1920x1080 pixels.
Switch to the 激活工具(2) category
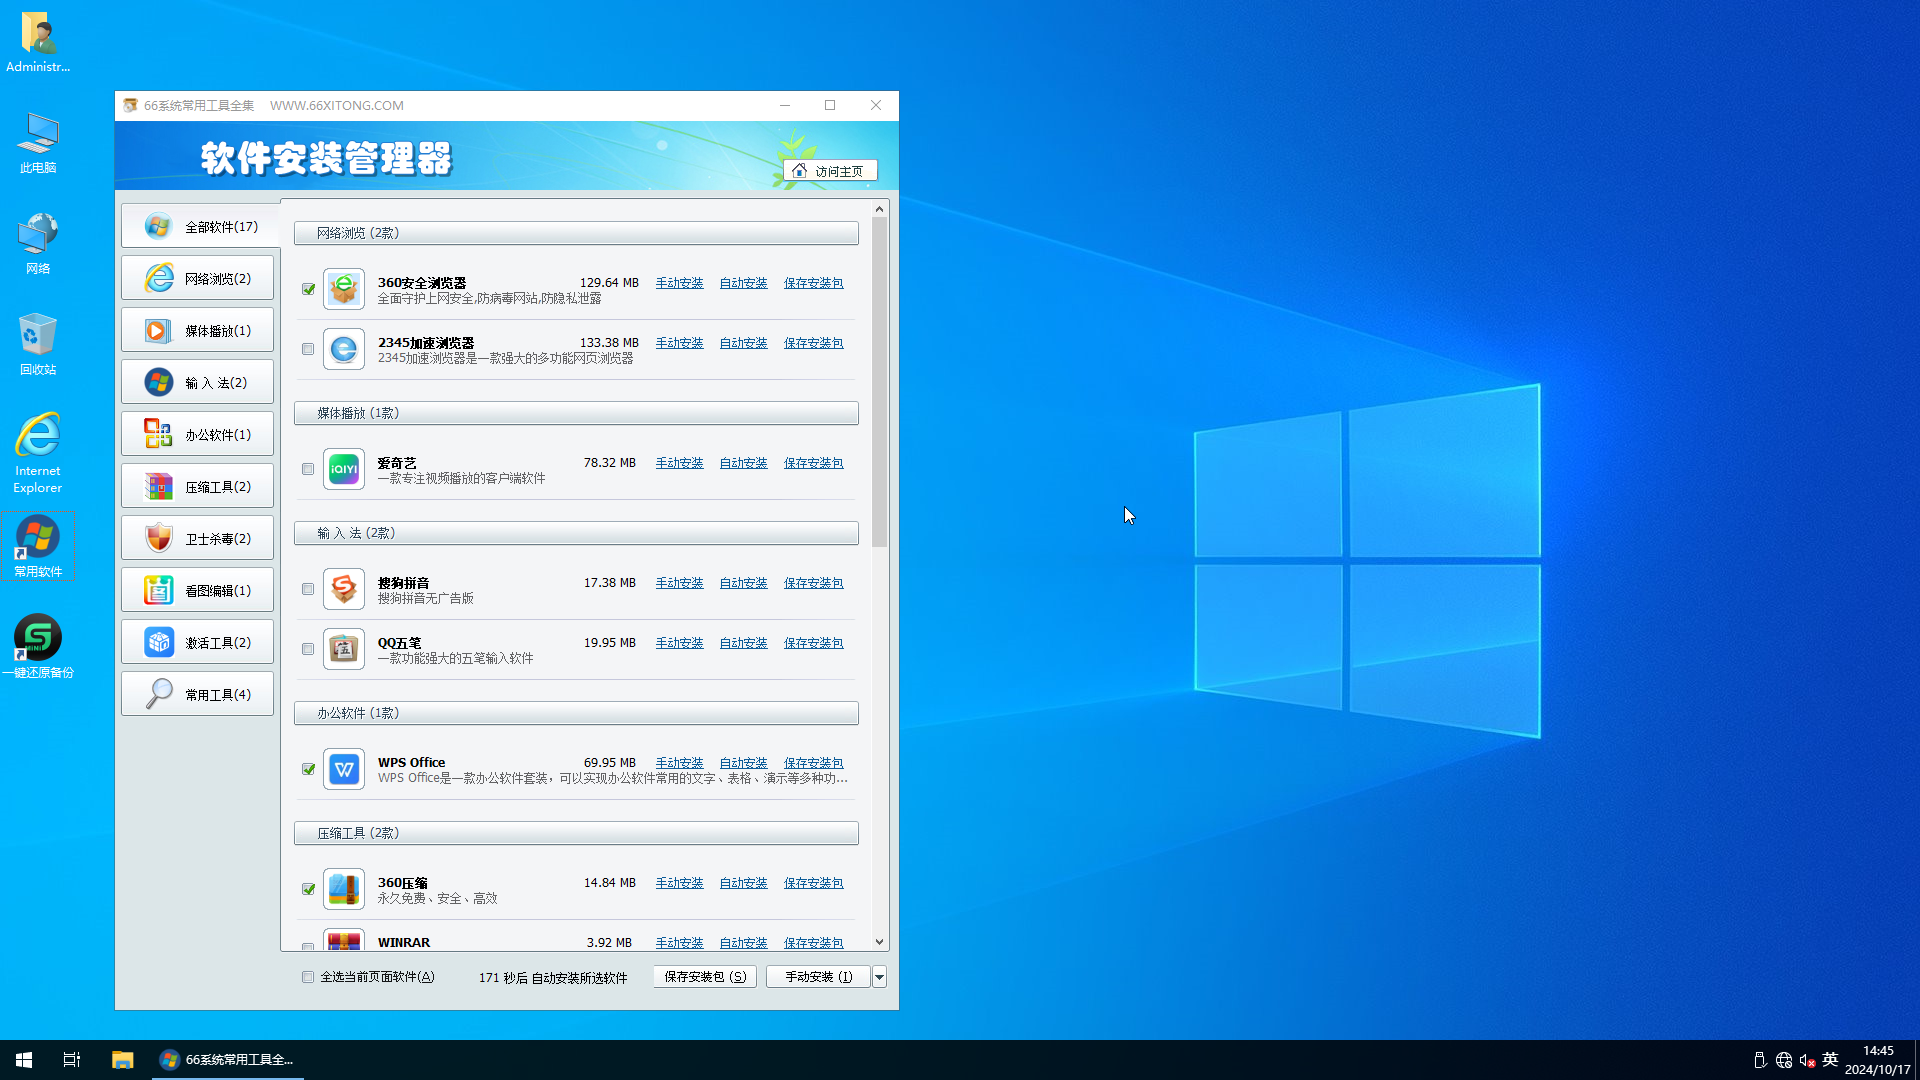(197, 643)
